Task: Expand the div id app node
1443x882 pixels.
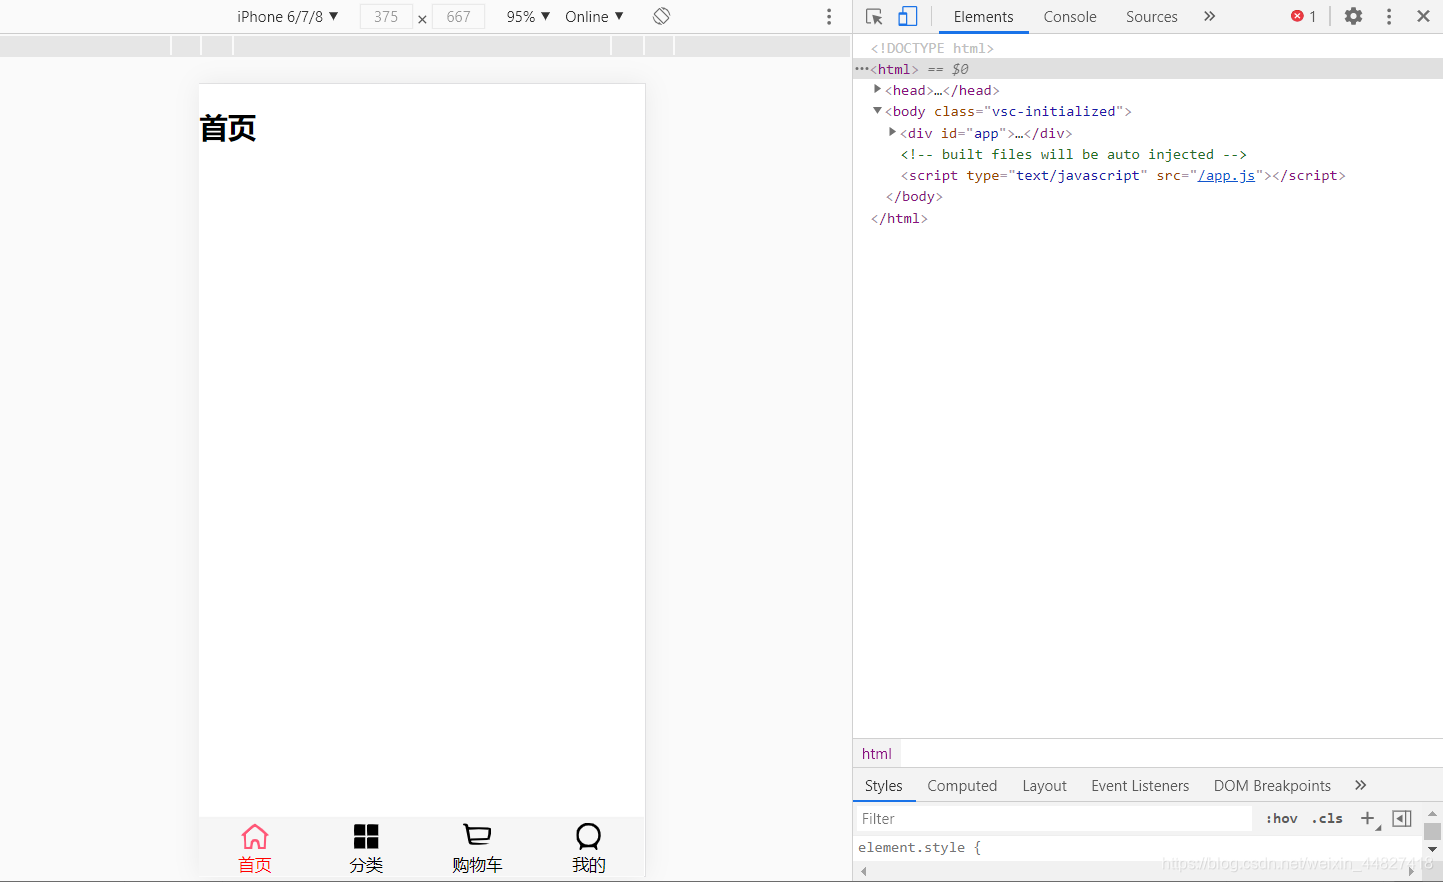Action: click(892, 132)
